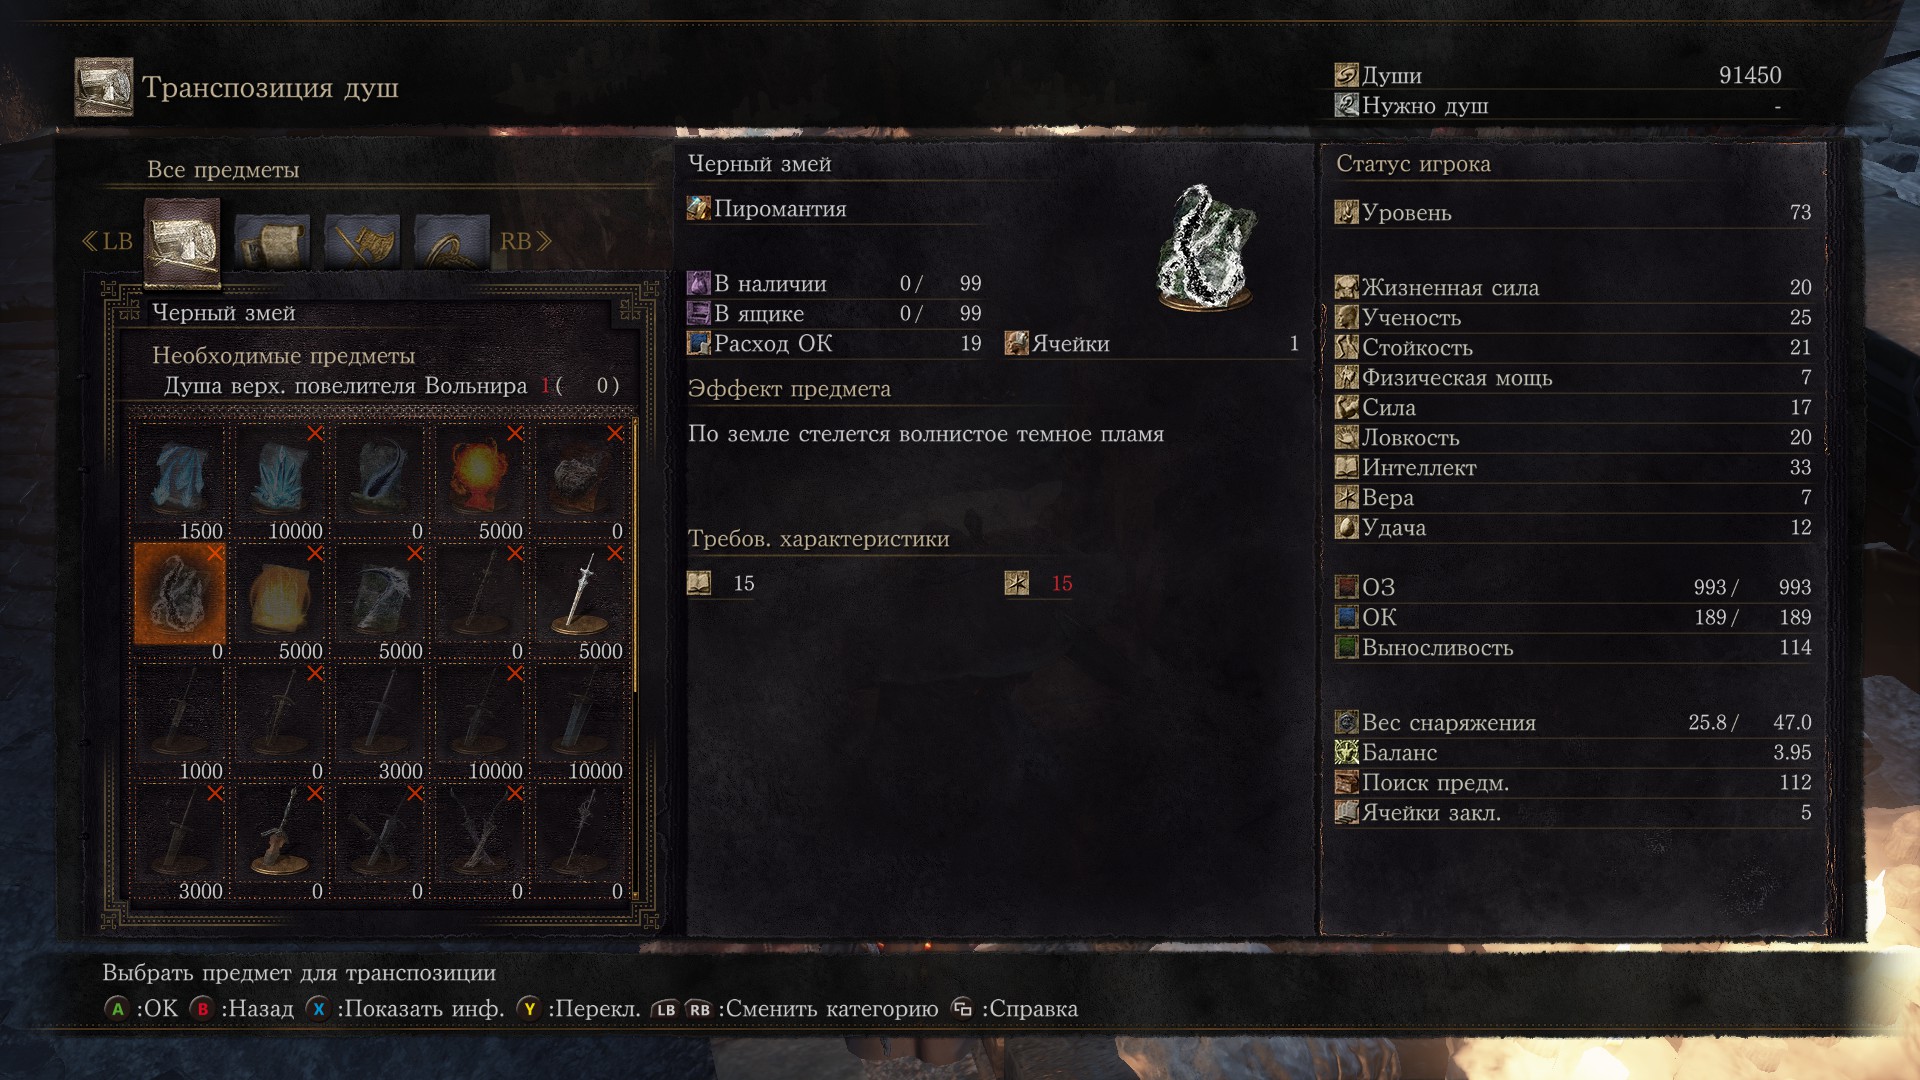Screen dimensions: 1920x1080
Task: Click the X :Показать инф. prompt
Action: 405,1009
